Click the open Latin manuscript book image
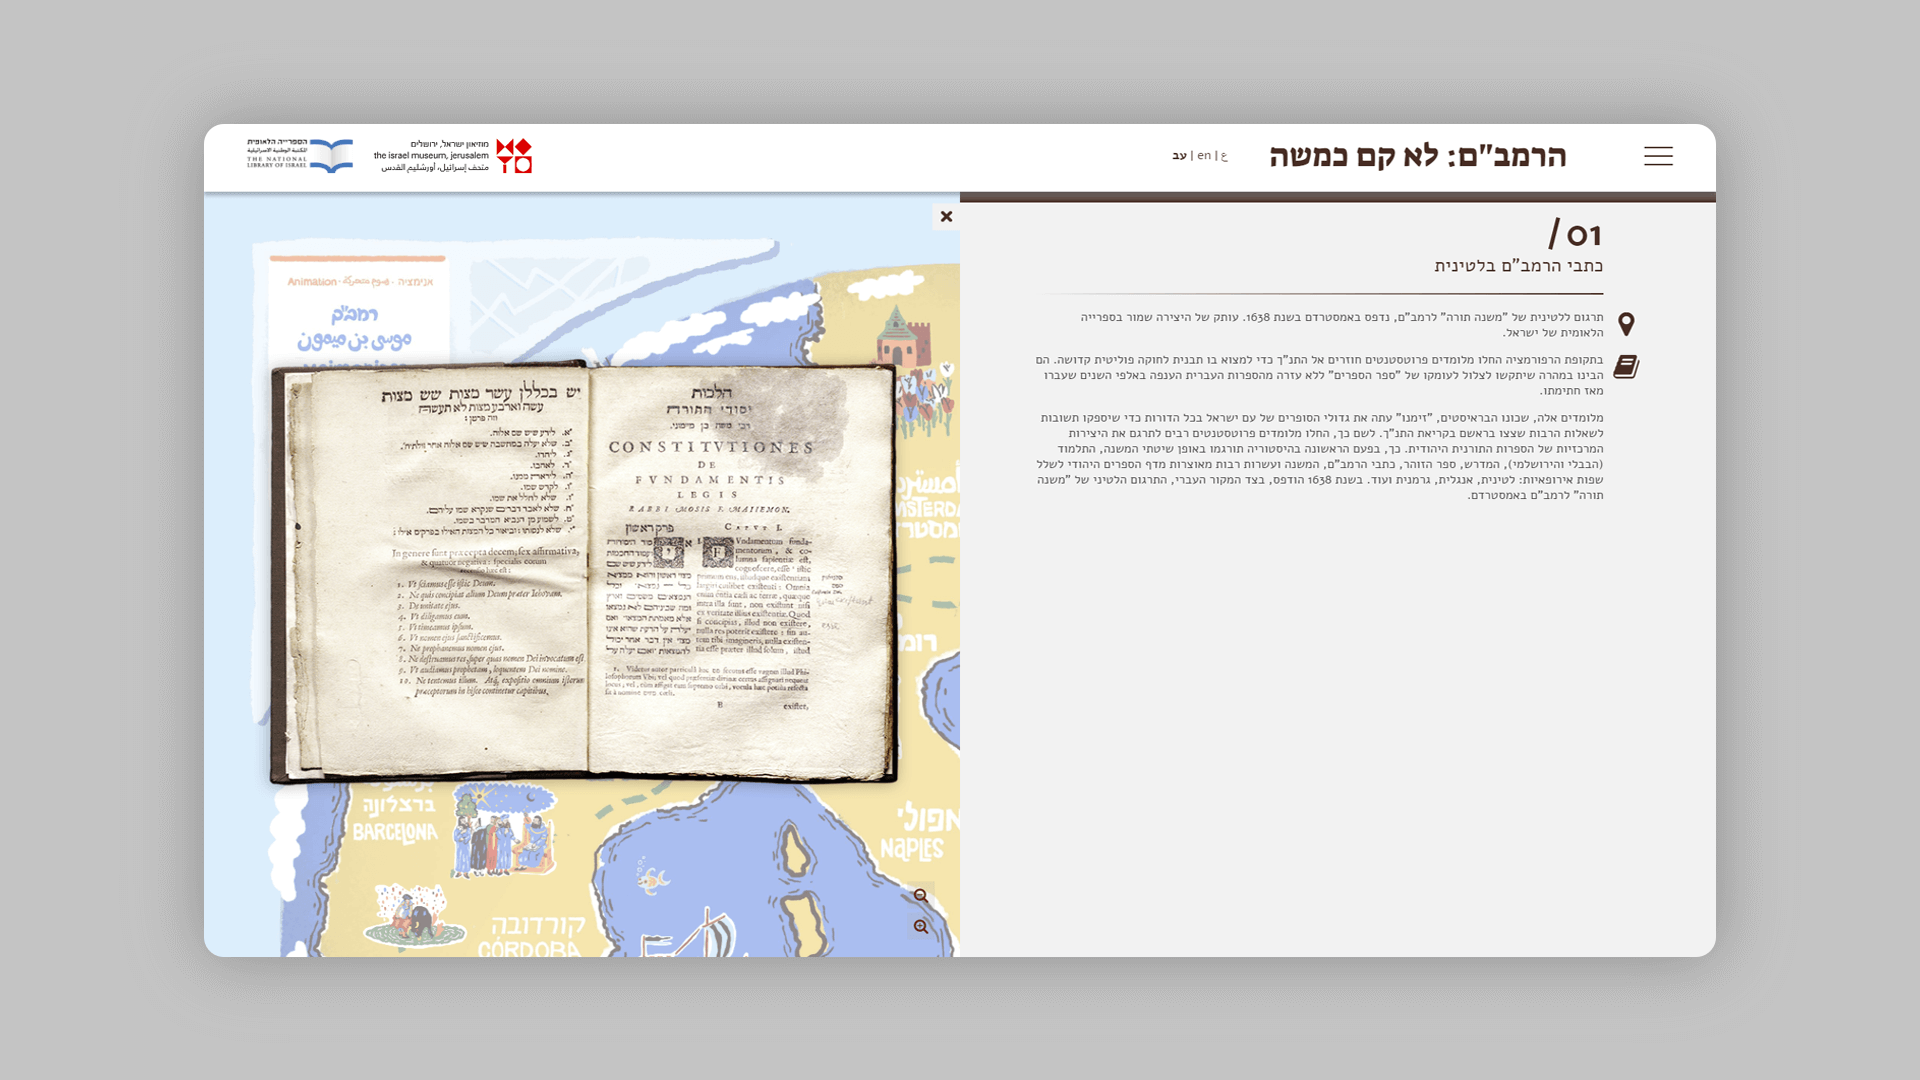The image size is (1920, 1080). (585, 570)
